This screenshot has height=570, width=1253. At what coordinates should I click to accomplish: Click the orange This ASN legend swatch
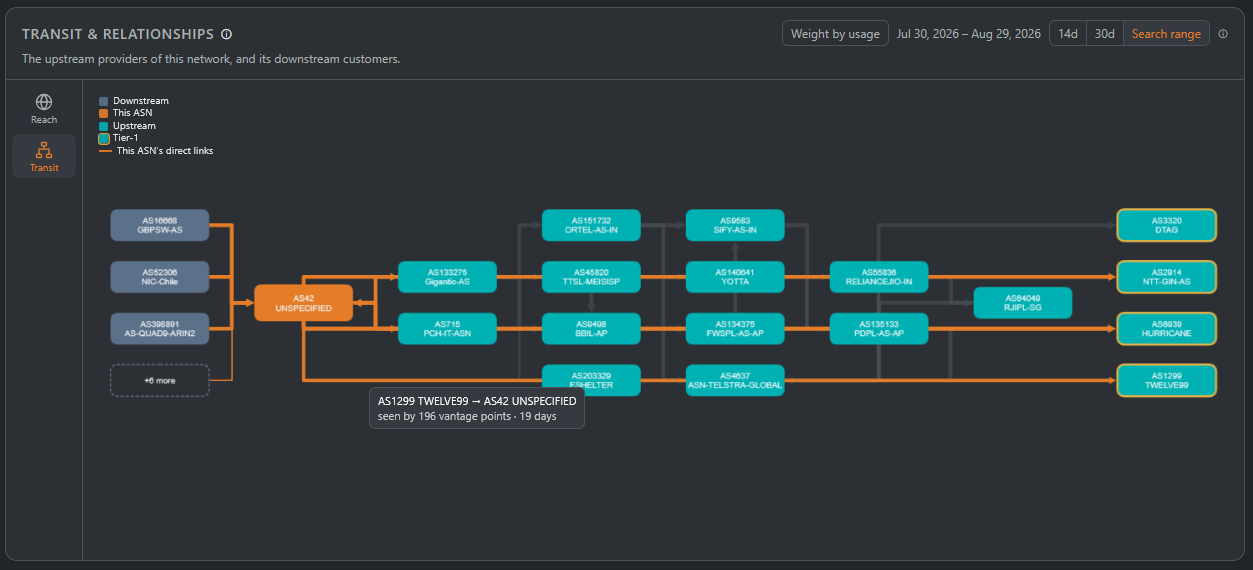click(104, 114)
